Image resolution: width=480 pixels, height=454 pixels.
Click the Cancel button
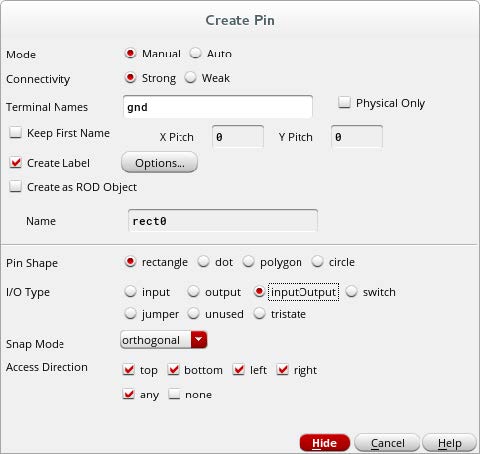point(387,443)
